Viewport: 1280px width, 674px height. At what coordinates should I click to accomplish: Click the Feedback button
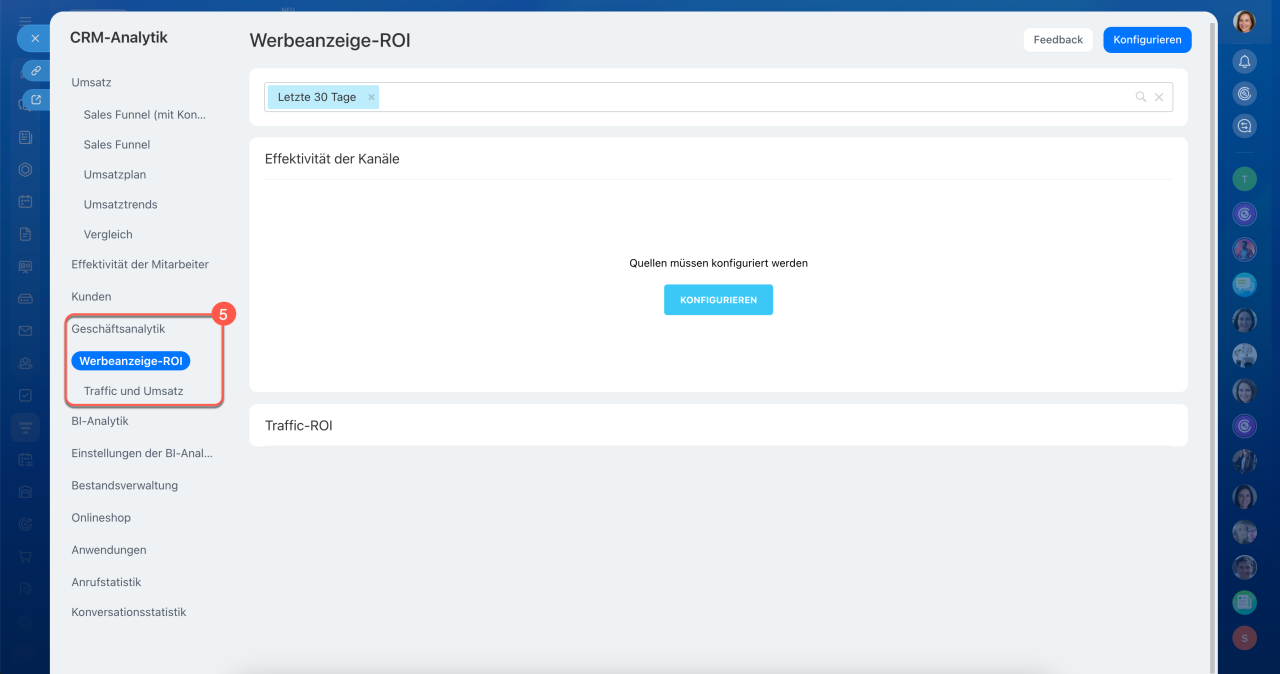pos(1058,40)
